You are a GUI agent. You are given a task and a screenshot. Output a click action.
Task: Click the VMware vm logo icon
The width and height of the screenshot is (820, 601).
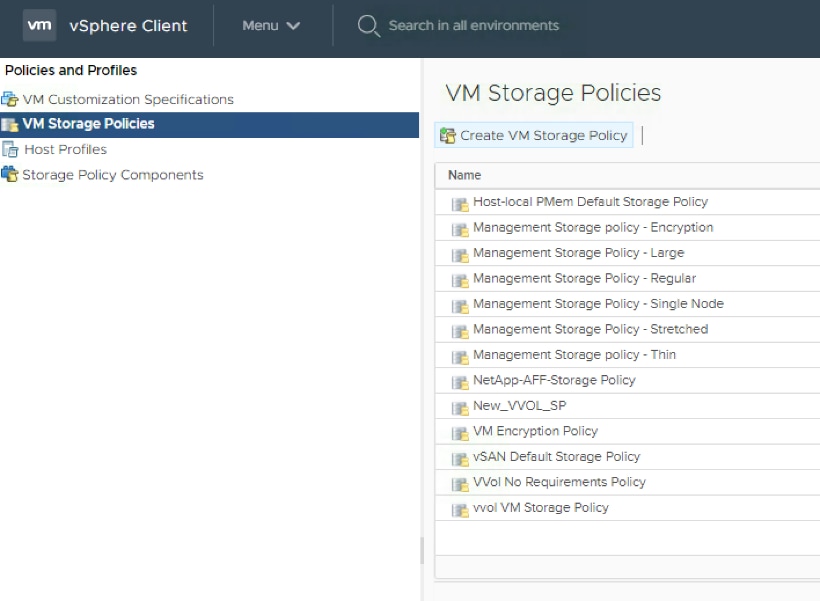click(x=39, y=25)
